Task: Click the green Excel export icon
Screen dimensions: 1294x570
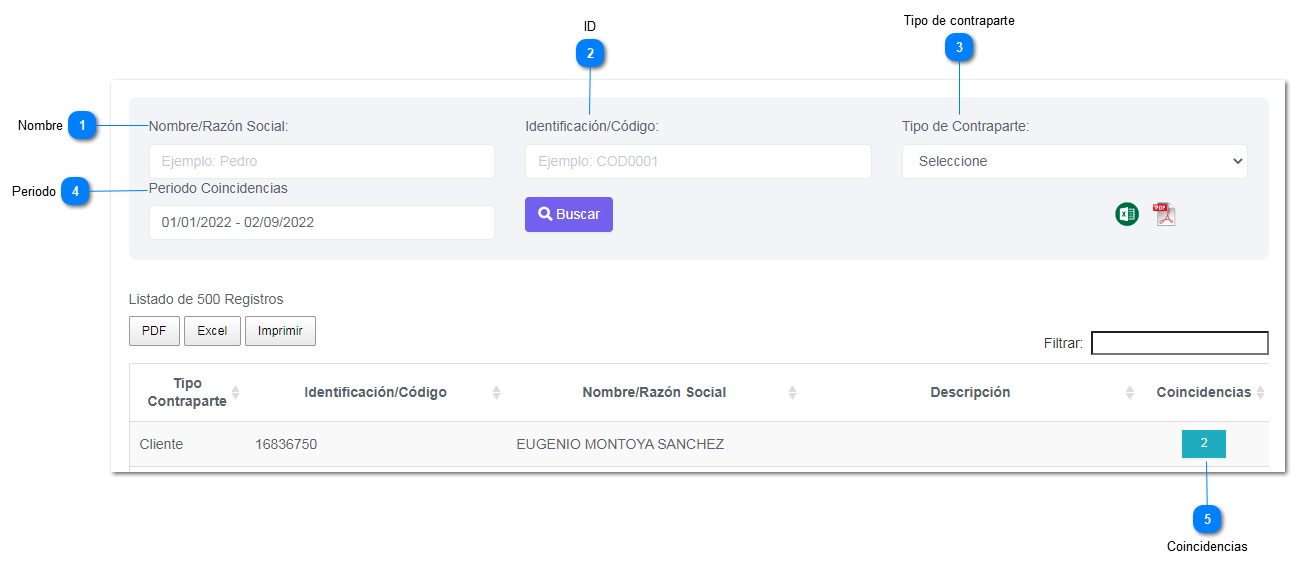Action: (1127, 214)
